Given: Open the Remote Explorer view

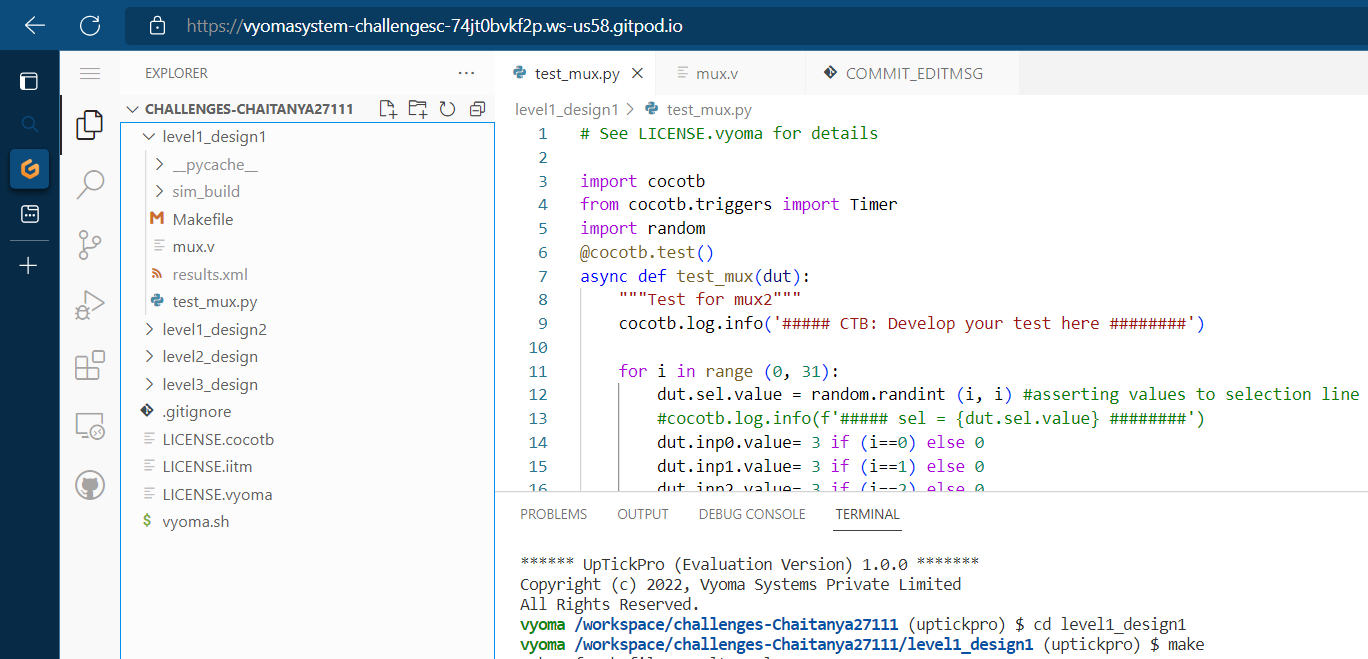Looking at the screenshot, I should tap(90, 427).
